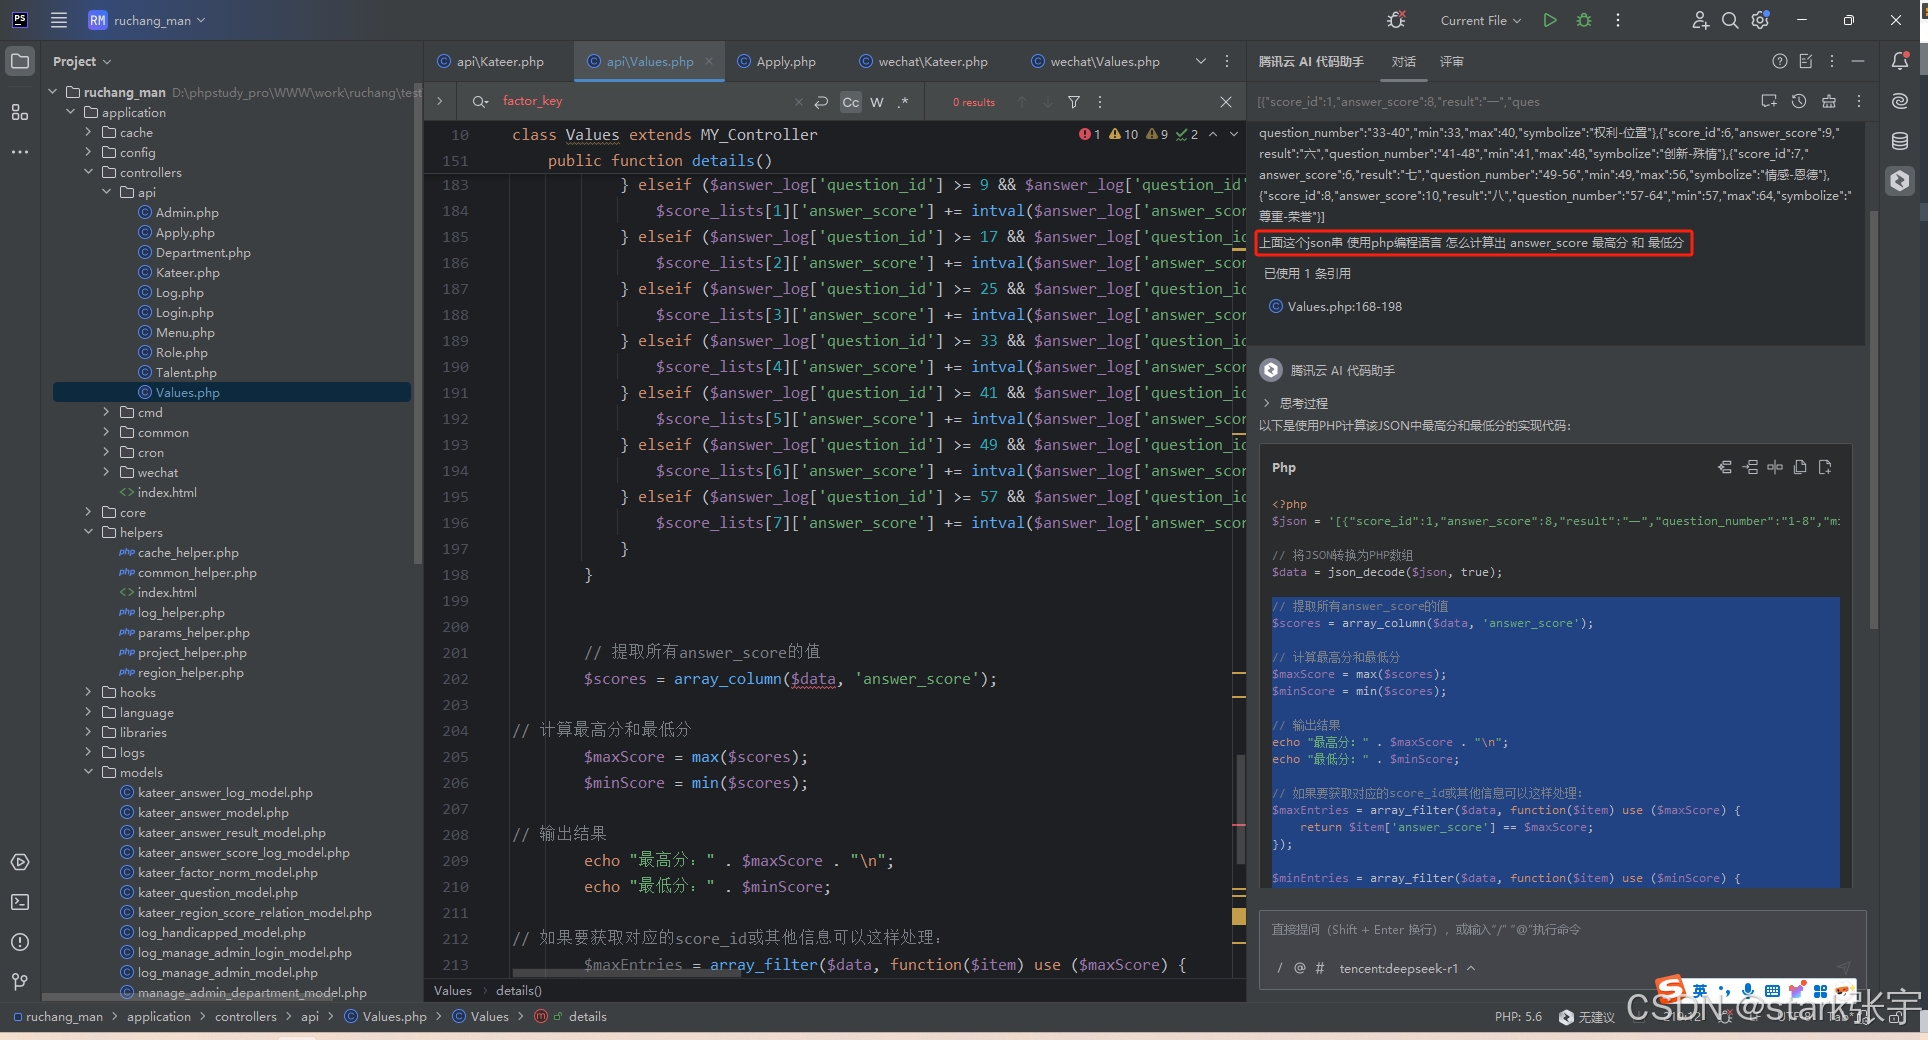Open the search history dropdown
1928x1040 pixels.
tap(481, 102)
